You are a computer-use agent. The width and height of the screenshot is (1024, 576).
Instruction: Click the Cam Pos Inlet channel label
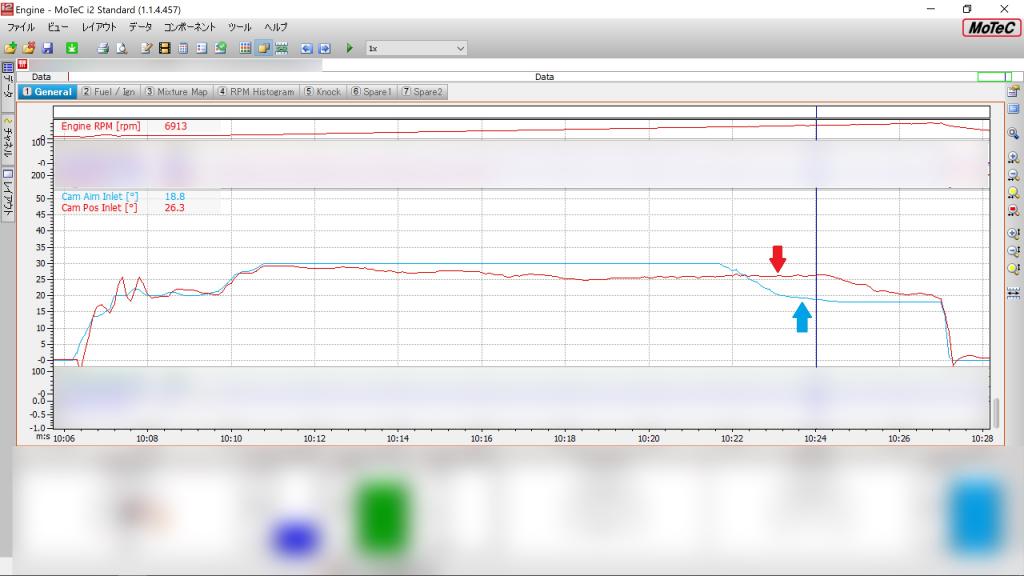coord(99,208)
